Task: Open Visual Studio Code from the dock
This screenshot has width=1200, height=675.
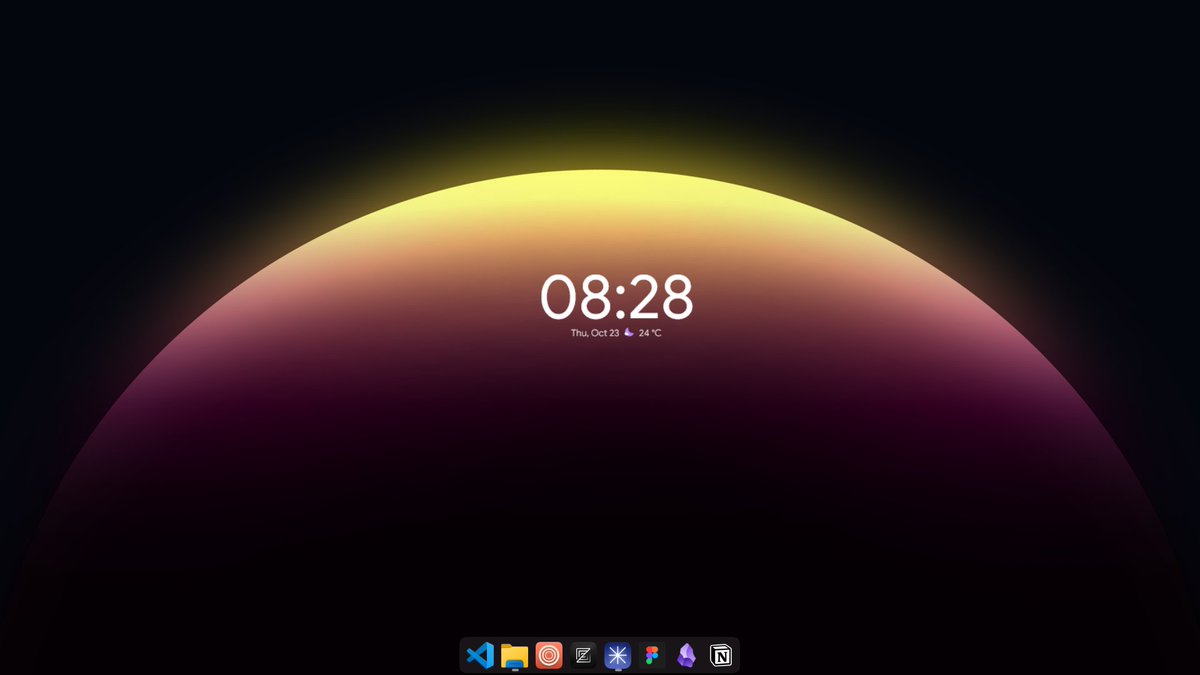Action: click(x=480, y=656)
